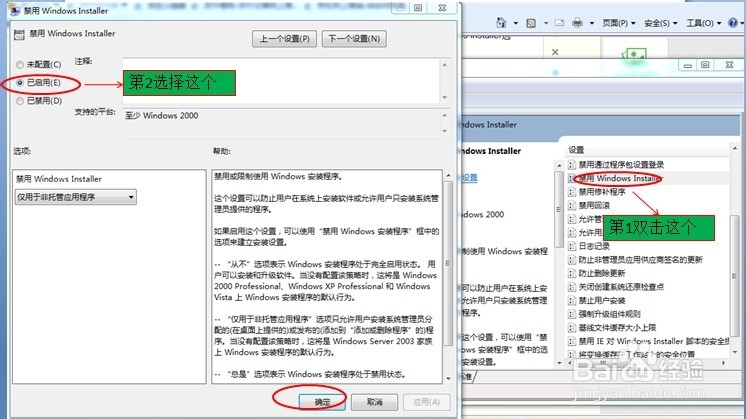Click the 注释 box scroll-down arrow
Screen dimensions: 746x419
[x=445, y=97]
